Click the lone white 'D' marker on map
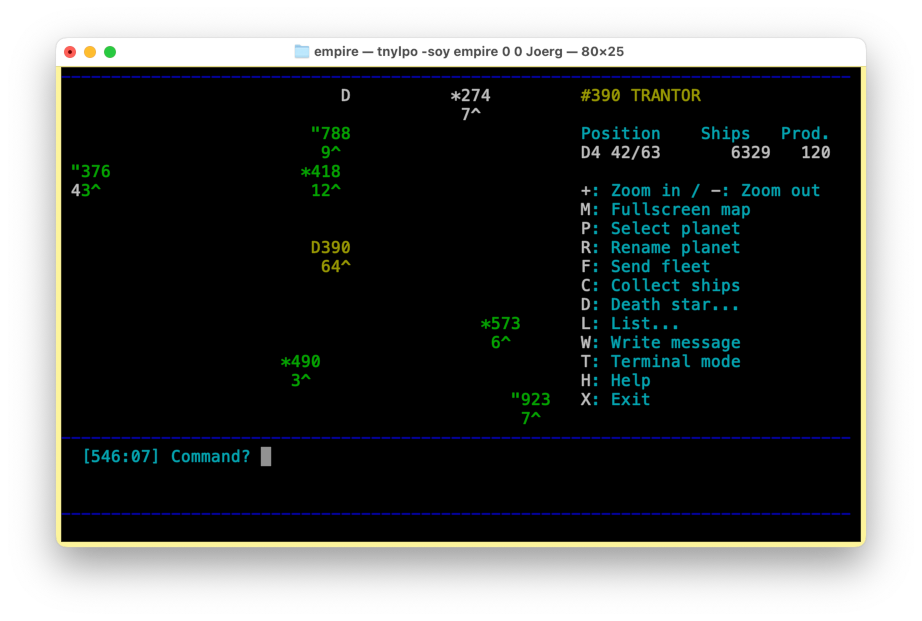Image resolution: width=922 pixels, height=621 pixels. tap(346, 95)
